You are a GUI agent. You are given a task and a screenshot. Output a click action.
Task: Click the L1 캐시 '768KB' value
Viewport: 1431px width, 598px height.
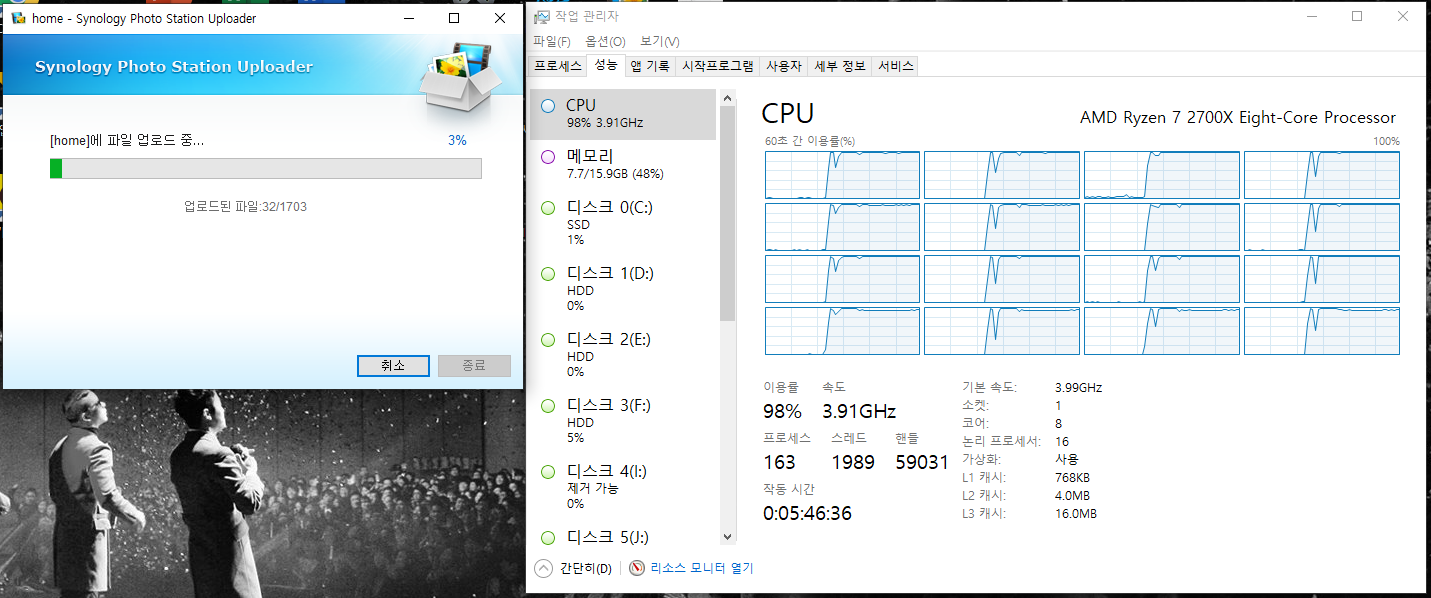tap(1073, 478)
